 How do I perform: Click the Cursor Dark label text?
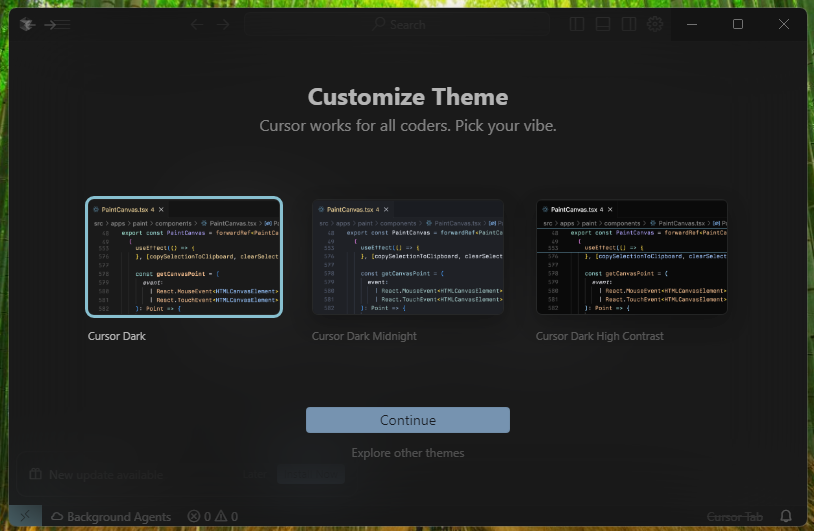(116, 336)
